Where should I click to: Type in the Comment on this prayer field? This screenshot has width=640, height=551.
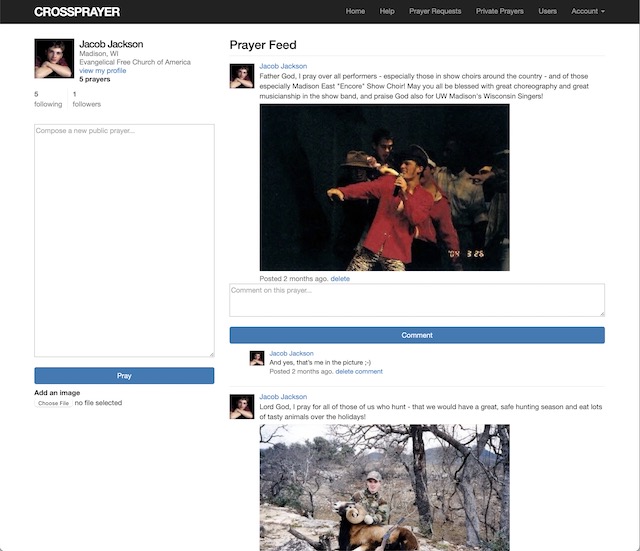417,300
